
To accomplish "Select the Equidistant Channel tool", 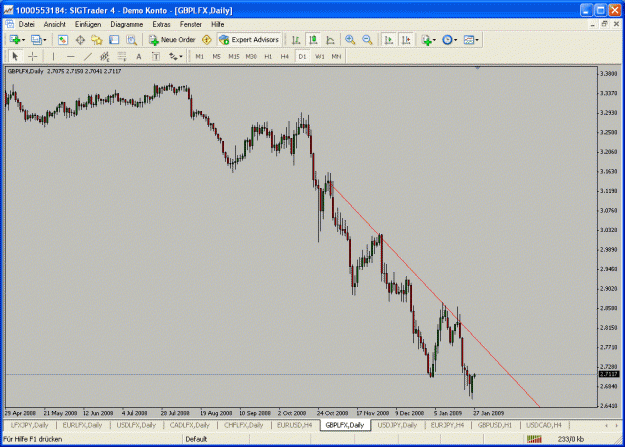I will (x=105, y=57).
